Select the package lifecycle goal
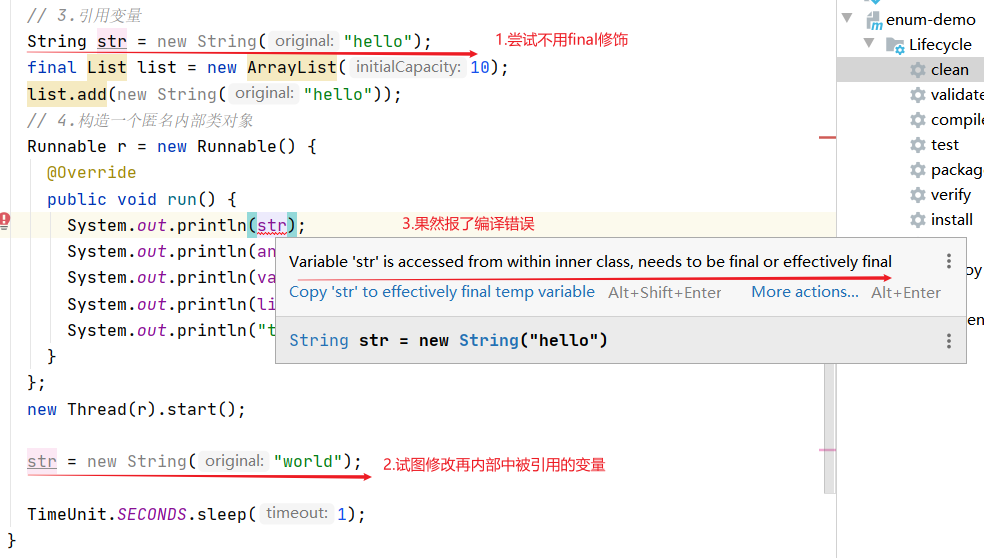The width and height of the screenshot is (984, 558). click(x=957, y=170)
